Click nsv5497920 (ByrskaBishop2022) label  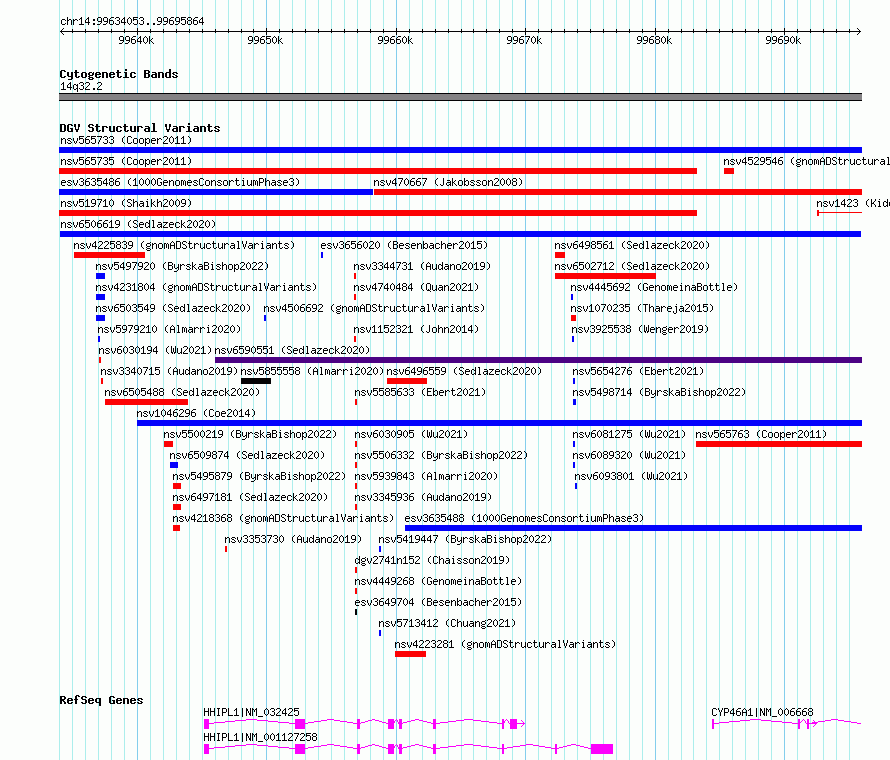[182, 266]
